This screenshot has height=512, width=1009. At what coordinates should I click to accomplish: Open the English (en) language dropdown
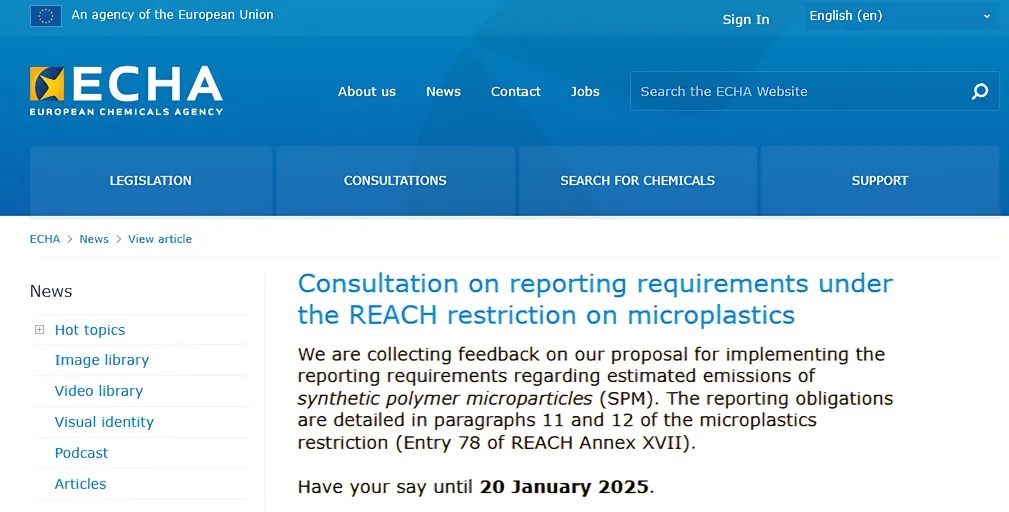(900, 16)
